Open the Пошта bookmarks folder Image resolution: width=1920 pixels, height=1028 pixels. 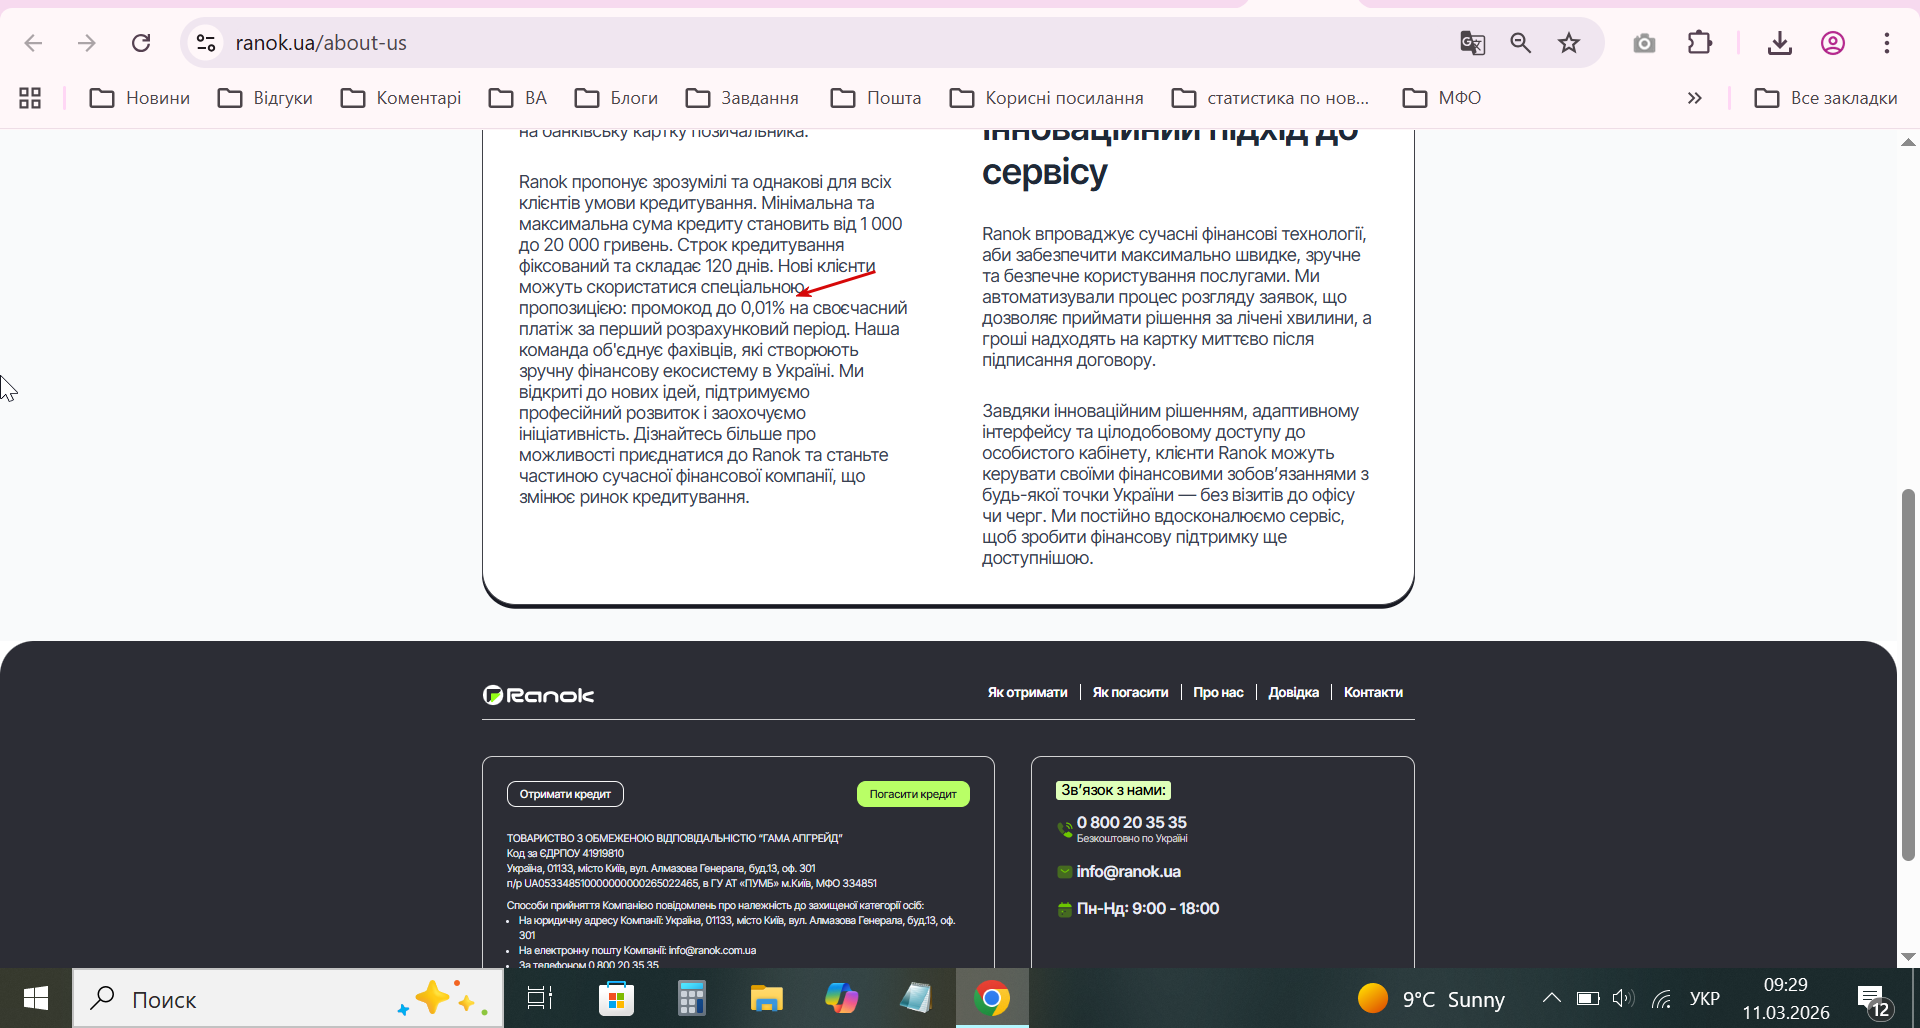tap(876, 98)
